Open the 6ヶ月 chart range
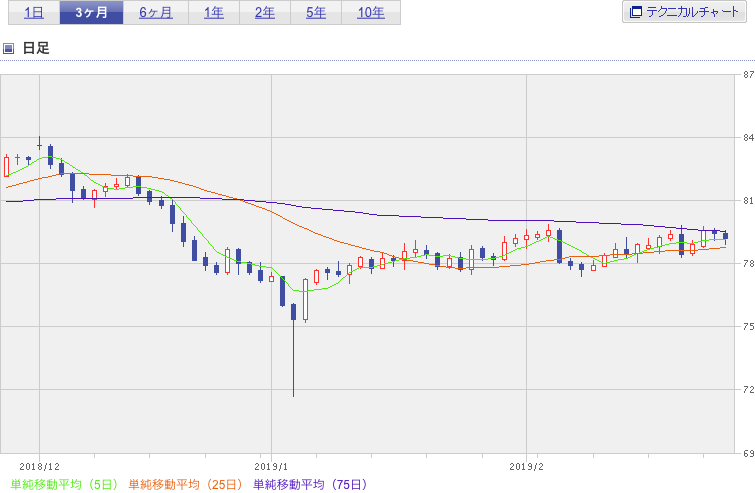This screenshot has width=755, height=493. (156, 13)
